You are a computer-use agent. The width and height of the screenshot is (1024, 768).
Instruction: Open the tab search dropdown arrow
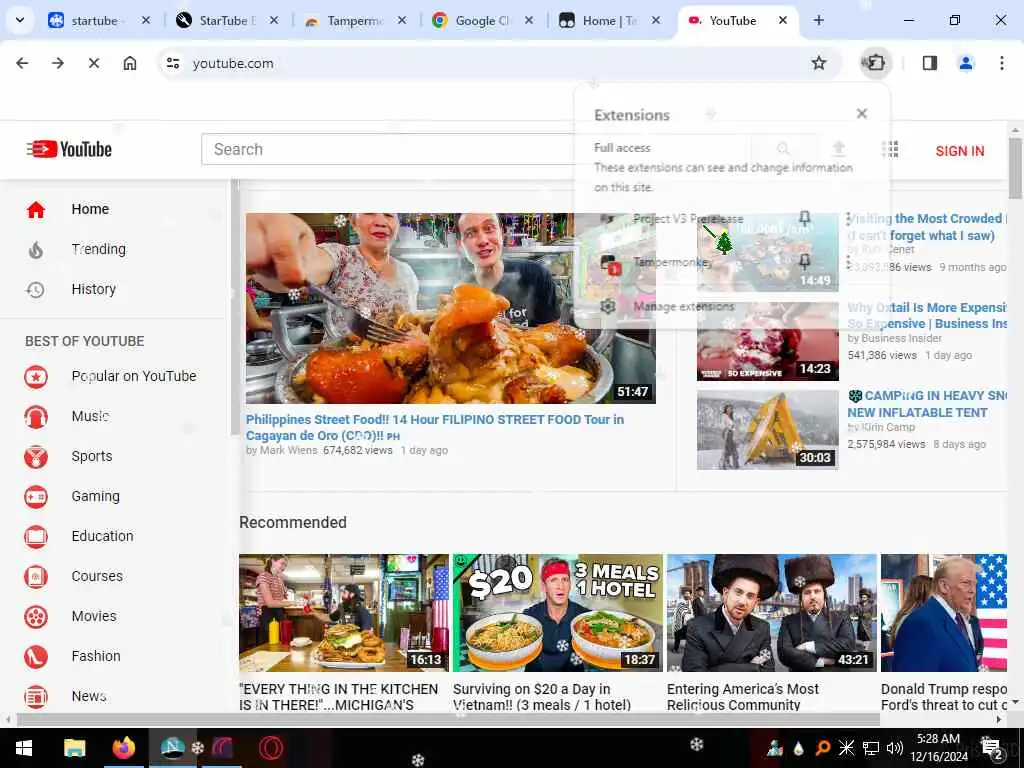[20, 20]
